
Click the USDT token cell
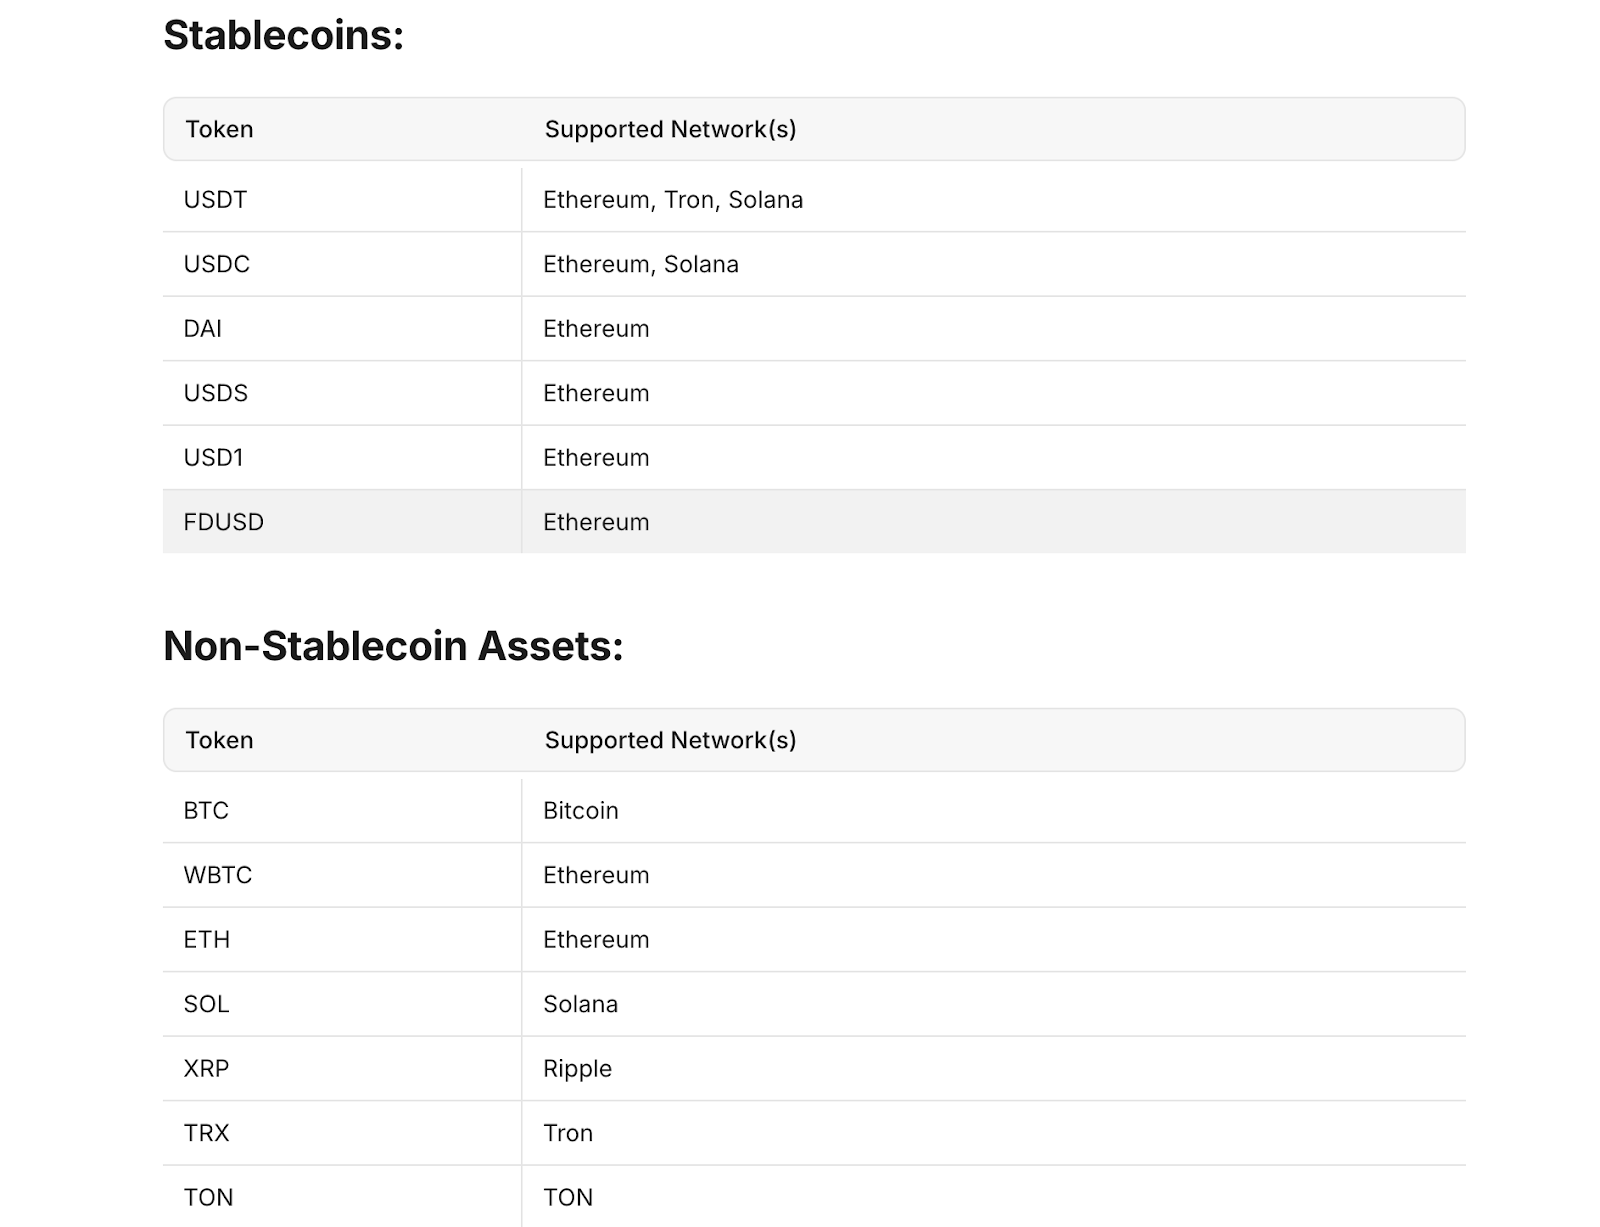pyautogui.click(x=342, y=200)
